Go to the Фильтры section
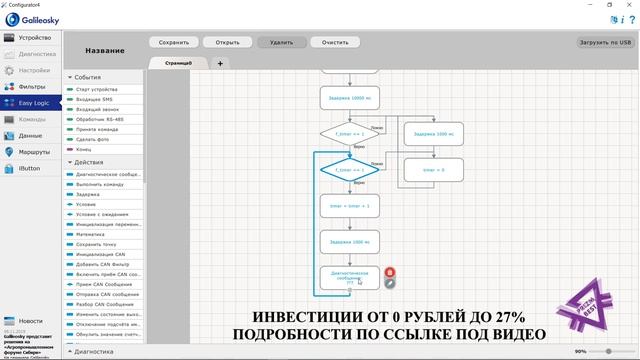640x360 pixels. point(31,87)
